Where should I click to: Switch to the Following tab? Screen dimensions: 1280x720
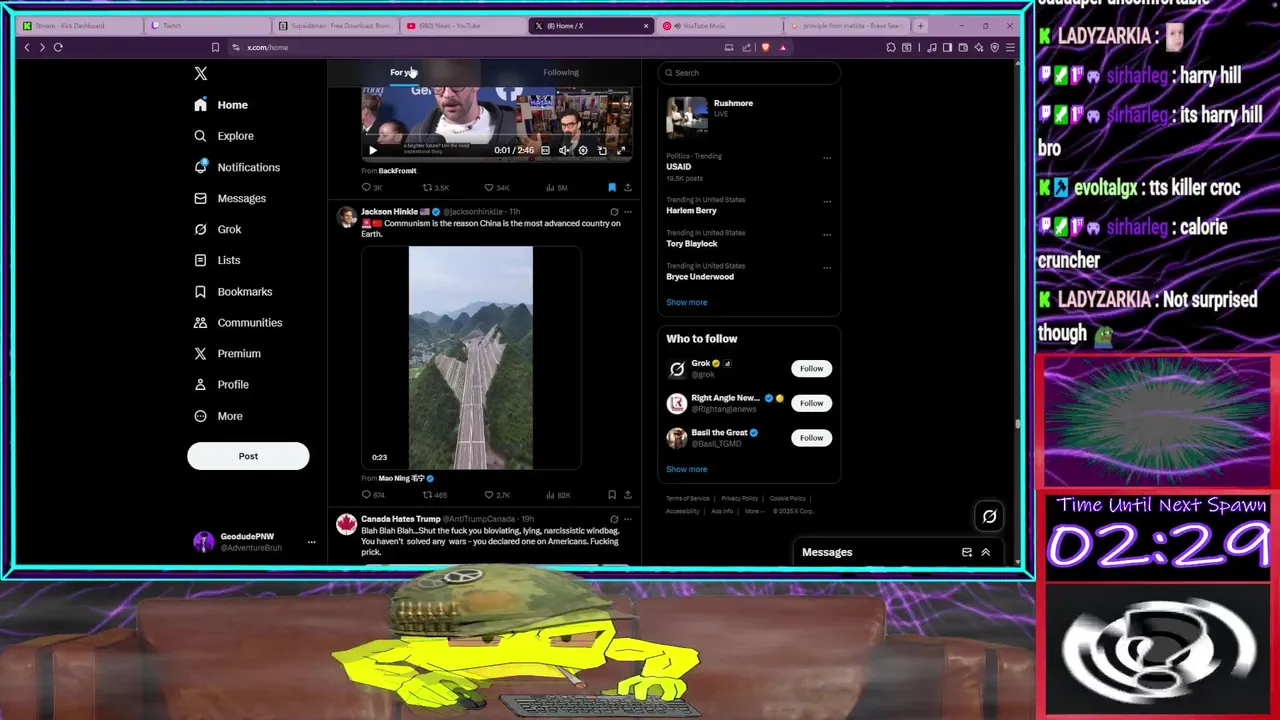point(561,72)
